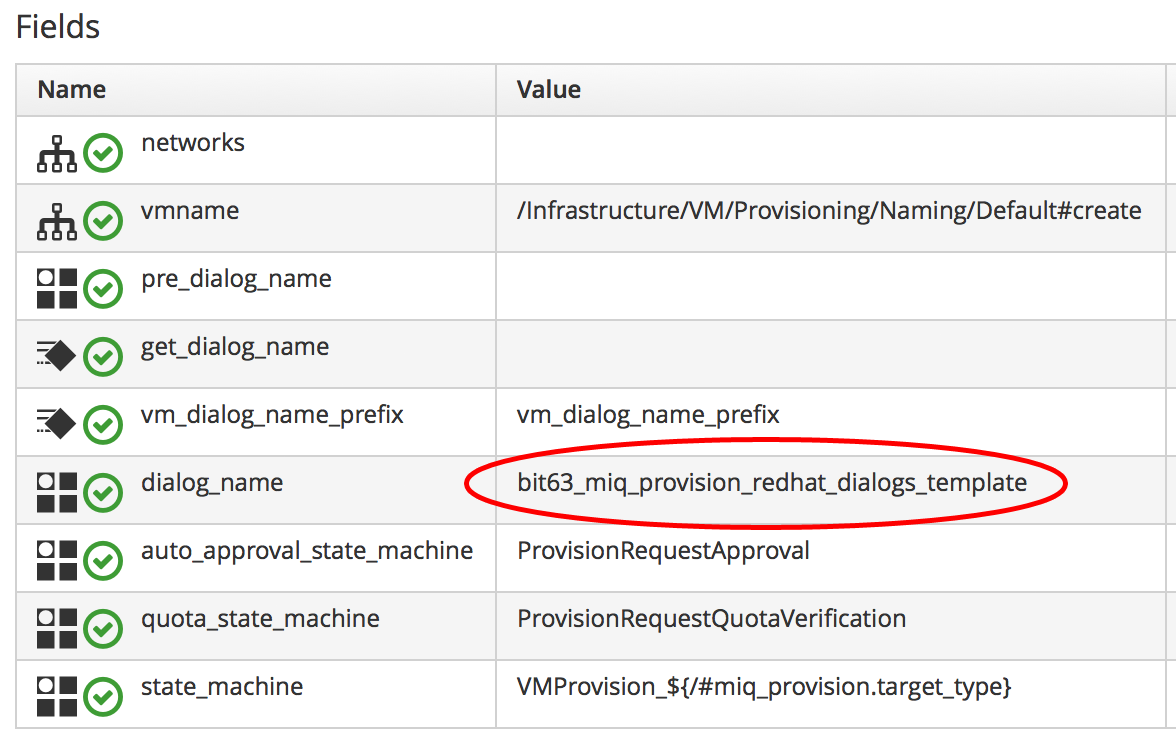Screen dimensions: 1176x742
Task: Click the VMProvision_${/#miq_provision.target_type} value
Action: (x=765, y=687)
